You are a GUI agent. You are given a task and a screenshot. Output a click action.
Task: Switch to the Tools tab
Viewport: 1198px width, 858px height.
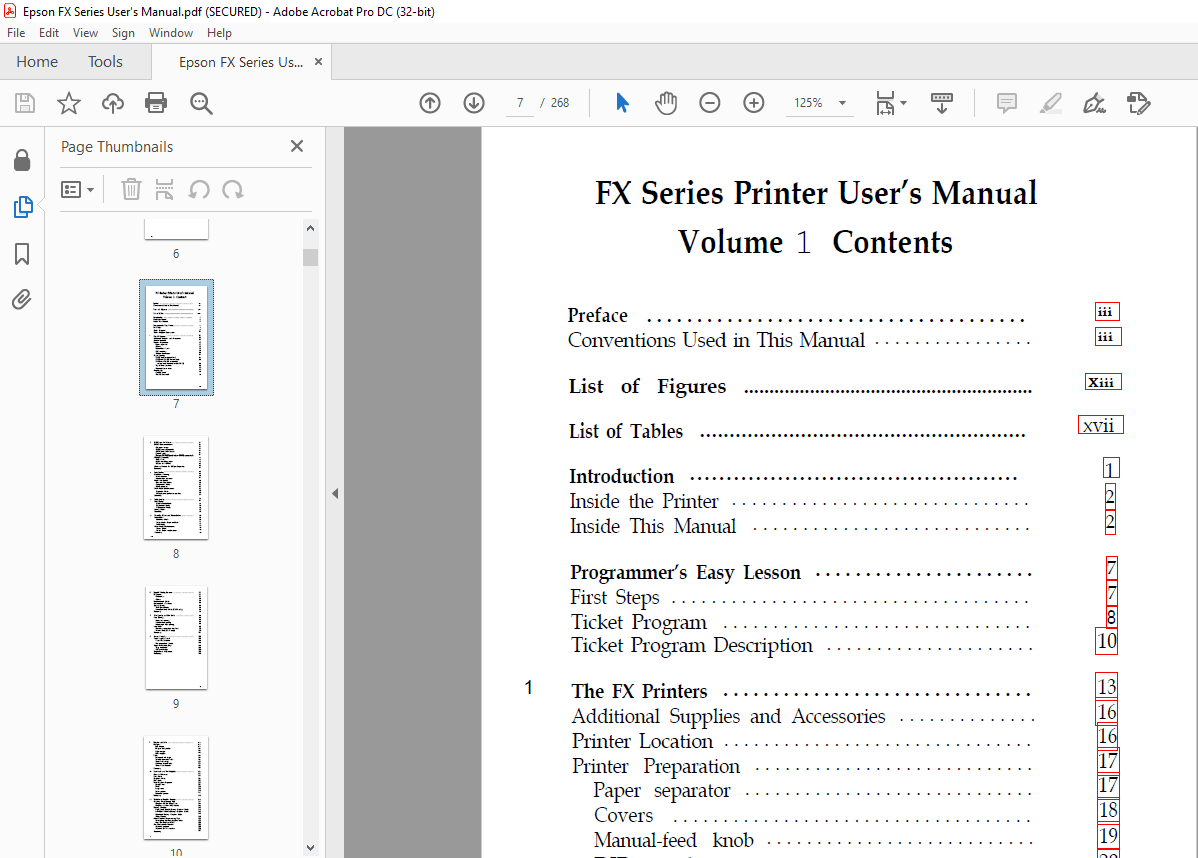pos(105,62)
